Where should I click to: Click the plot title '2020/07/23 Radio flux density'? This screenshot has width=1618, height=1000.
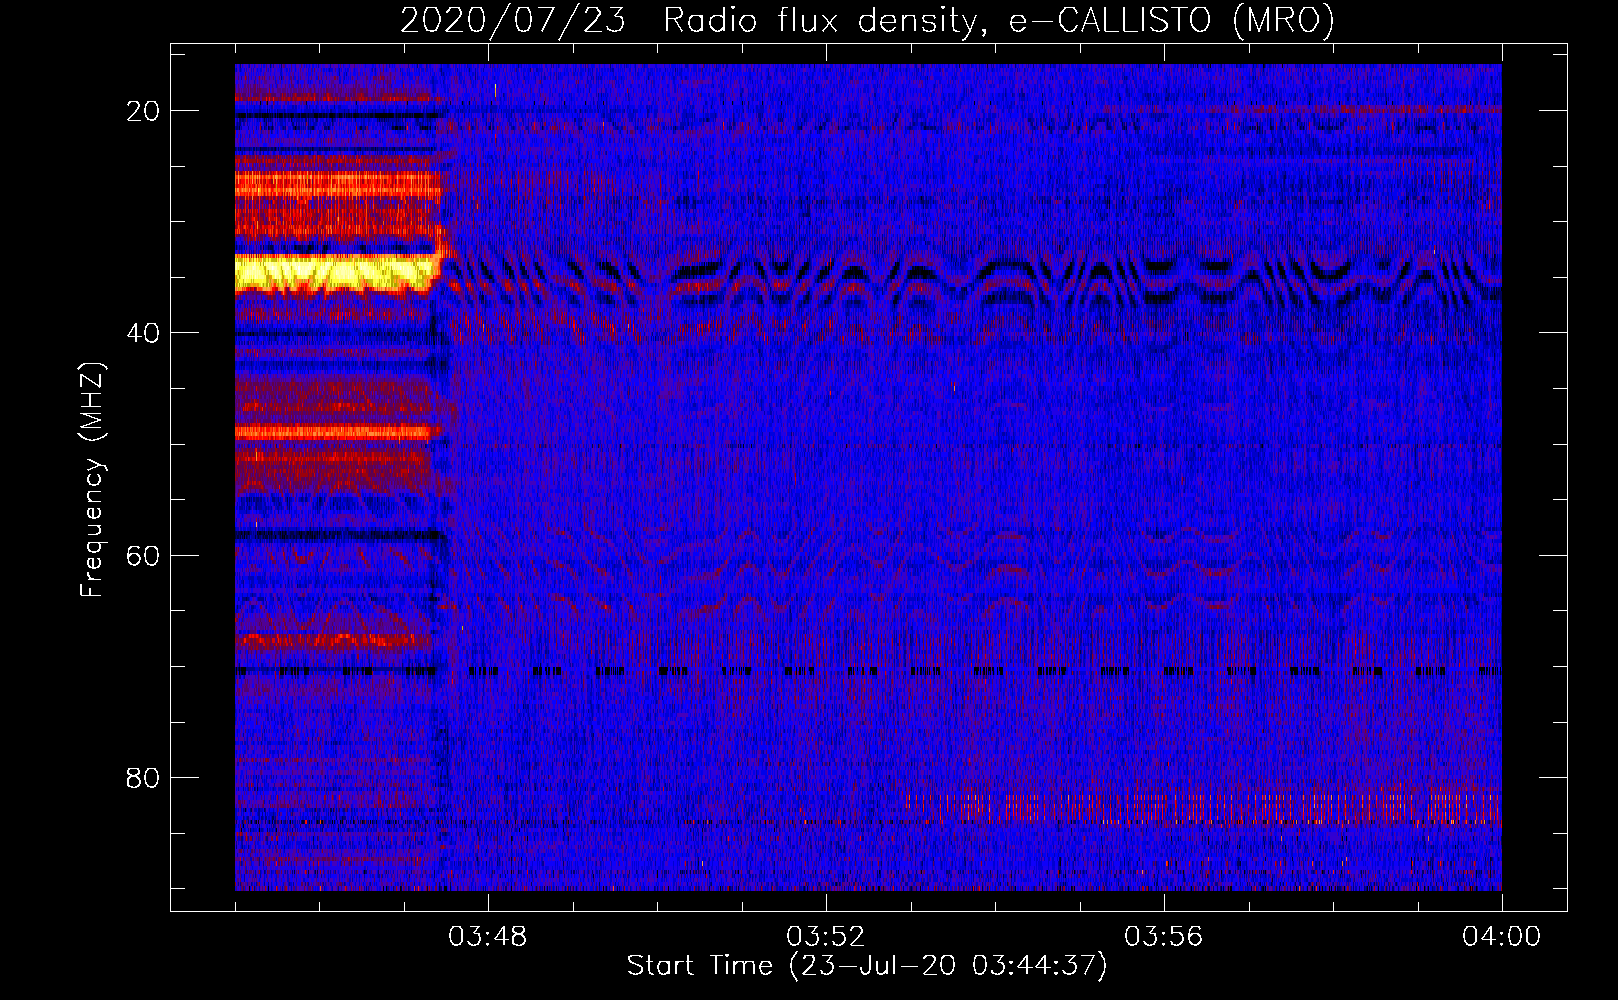click(868, 20)
